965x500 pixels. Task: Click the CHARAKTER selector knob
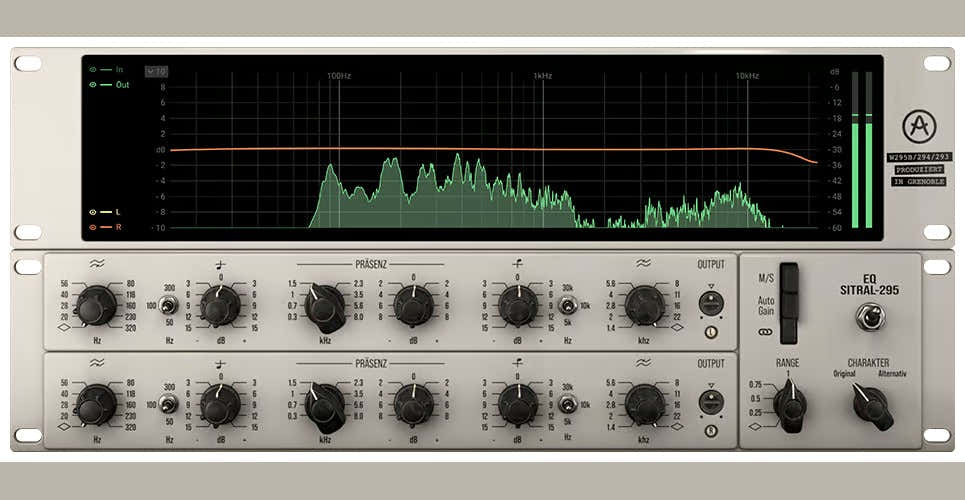(872, 406)
